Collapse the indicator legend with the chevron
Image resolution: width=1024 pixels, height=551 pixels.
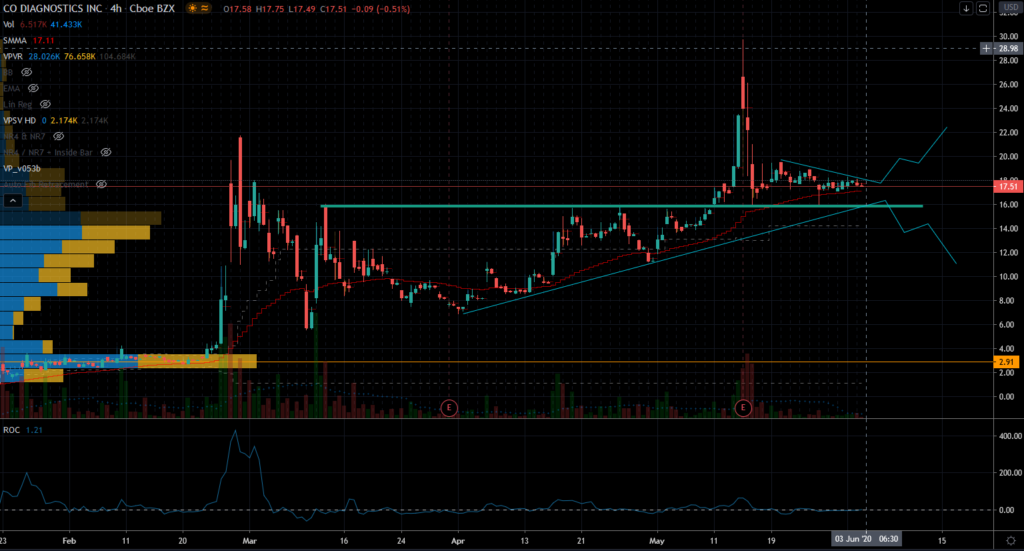12,200
